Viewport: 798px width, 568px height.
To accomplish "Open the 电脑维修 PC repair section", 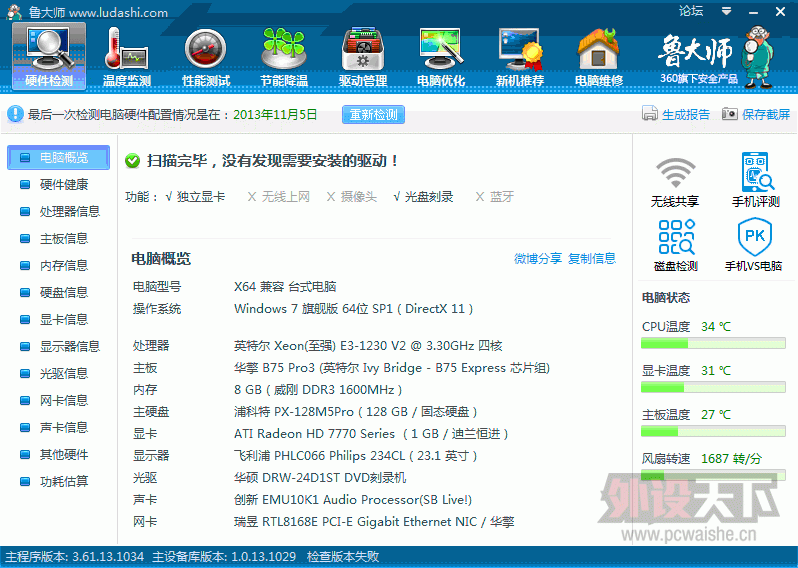I will (598, 56).
